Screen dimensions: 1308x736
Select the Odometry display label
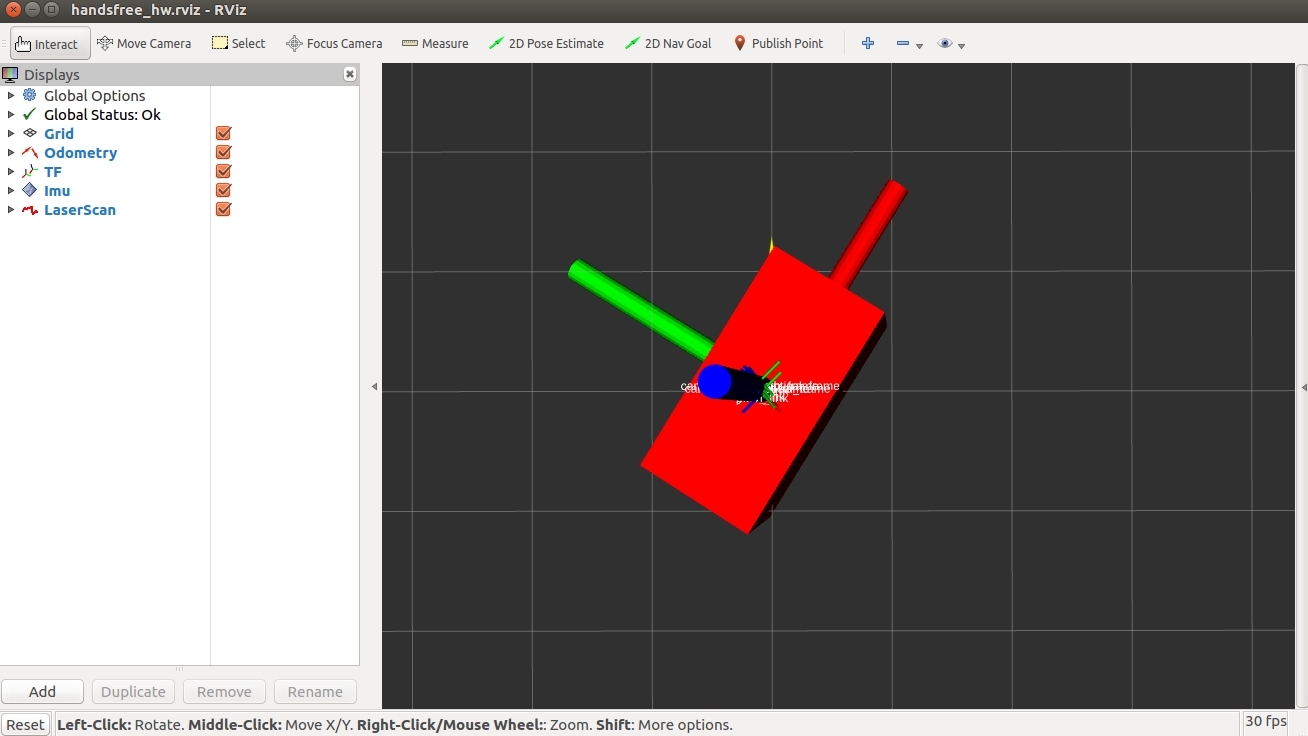click(x=80, y=152)
